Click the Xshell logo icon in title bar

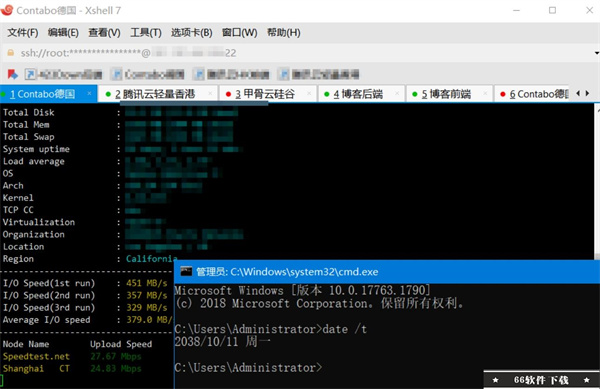[x=7, y=10]
